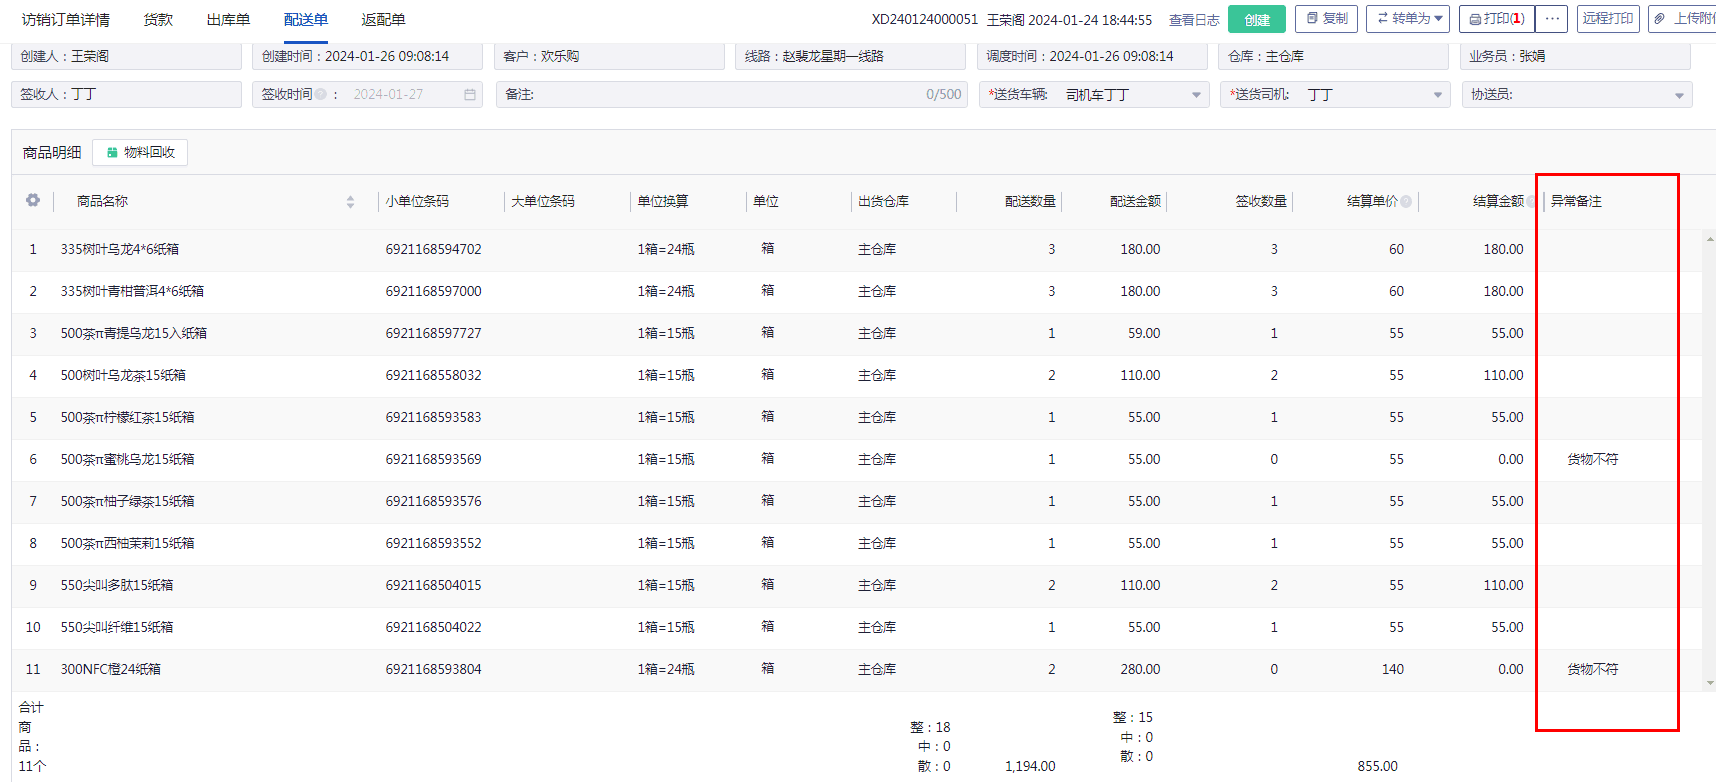Screen dimensions: 1716x782
Task: Click the 打印(1) print button
Action: pos(1496,19)
